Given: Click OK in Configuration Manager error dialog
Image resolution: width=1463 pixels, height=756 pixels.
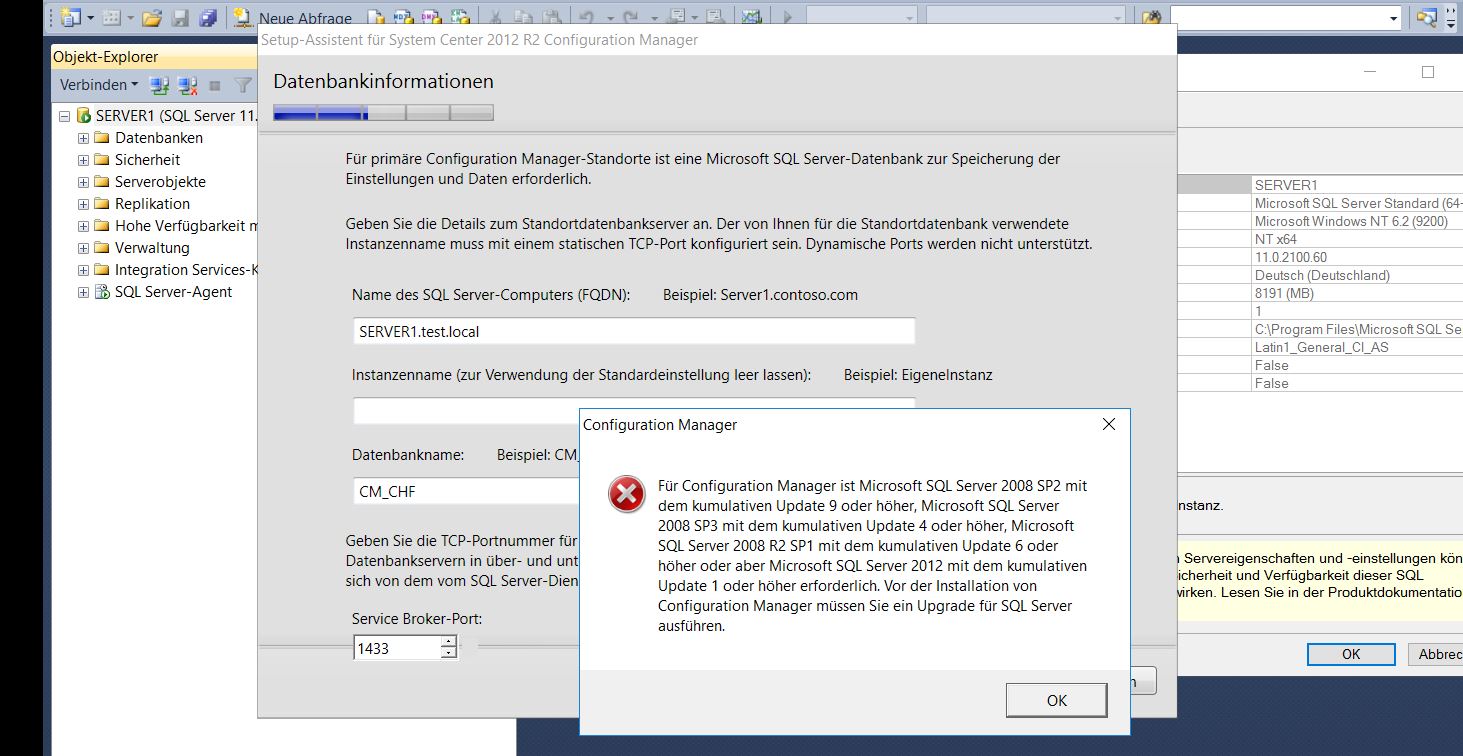Looking at the screenshot, I should (x=1057, y=700).
